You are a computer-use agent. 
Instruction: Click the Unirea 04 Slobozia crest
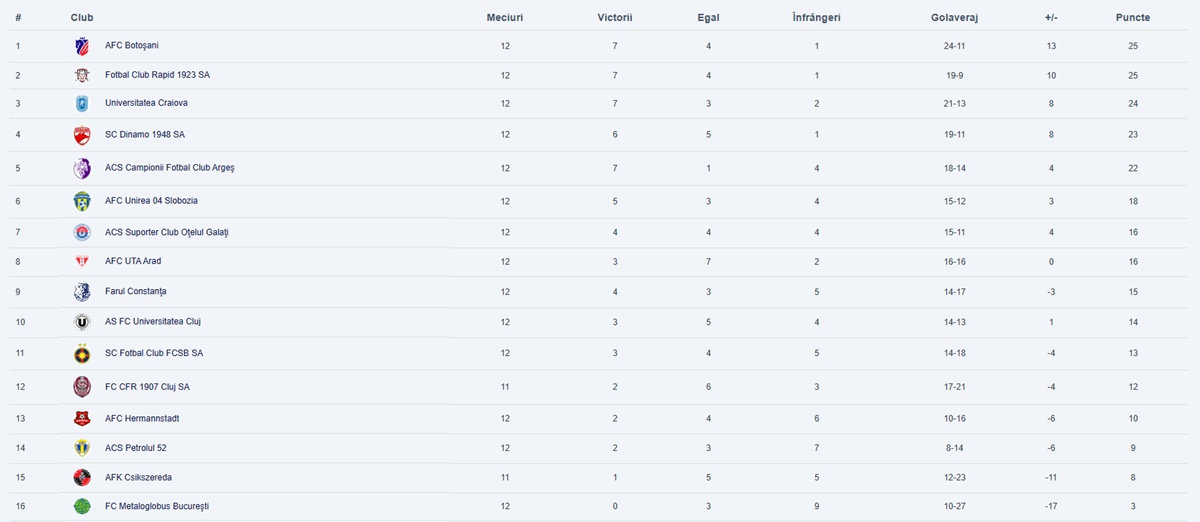82,201
